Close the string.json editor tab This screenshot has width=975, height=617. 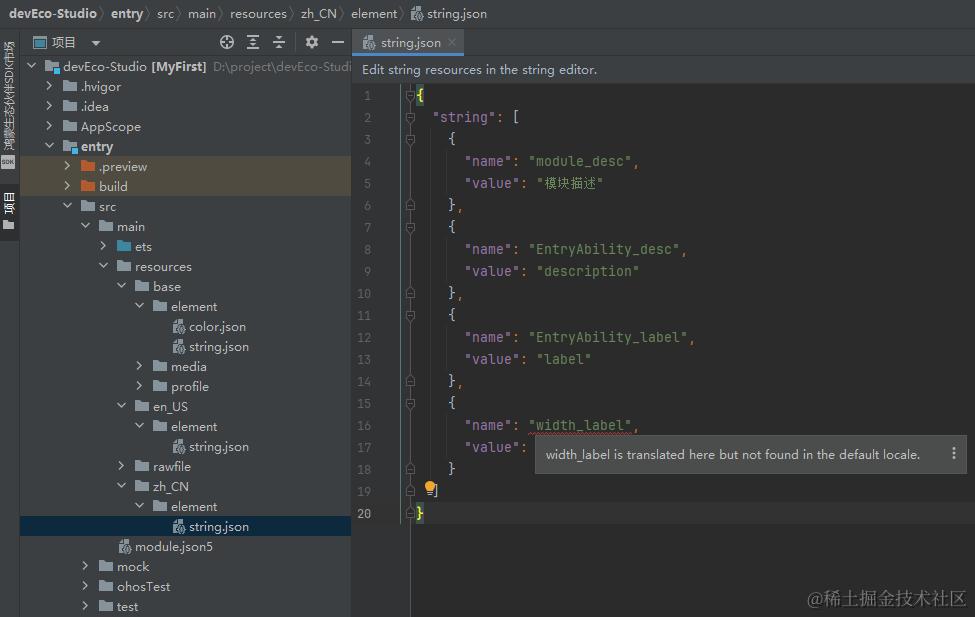(x=452, y=42)
